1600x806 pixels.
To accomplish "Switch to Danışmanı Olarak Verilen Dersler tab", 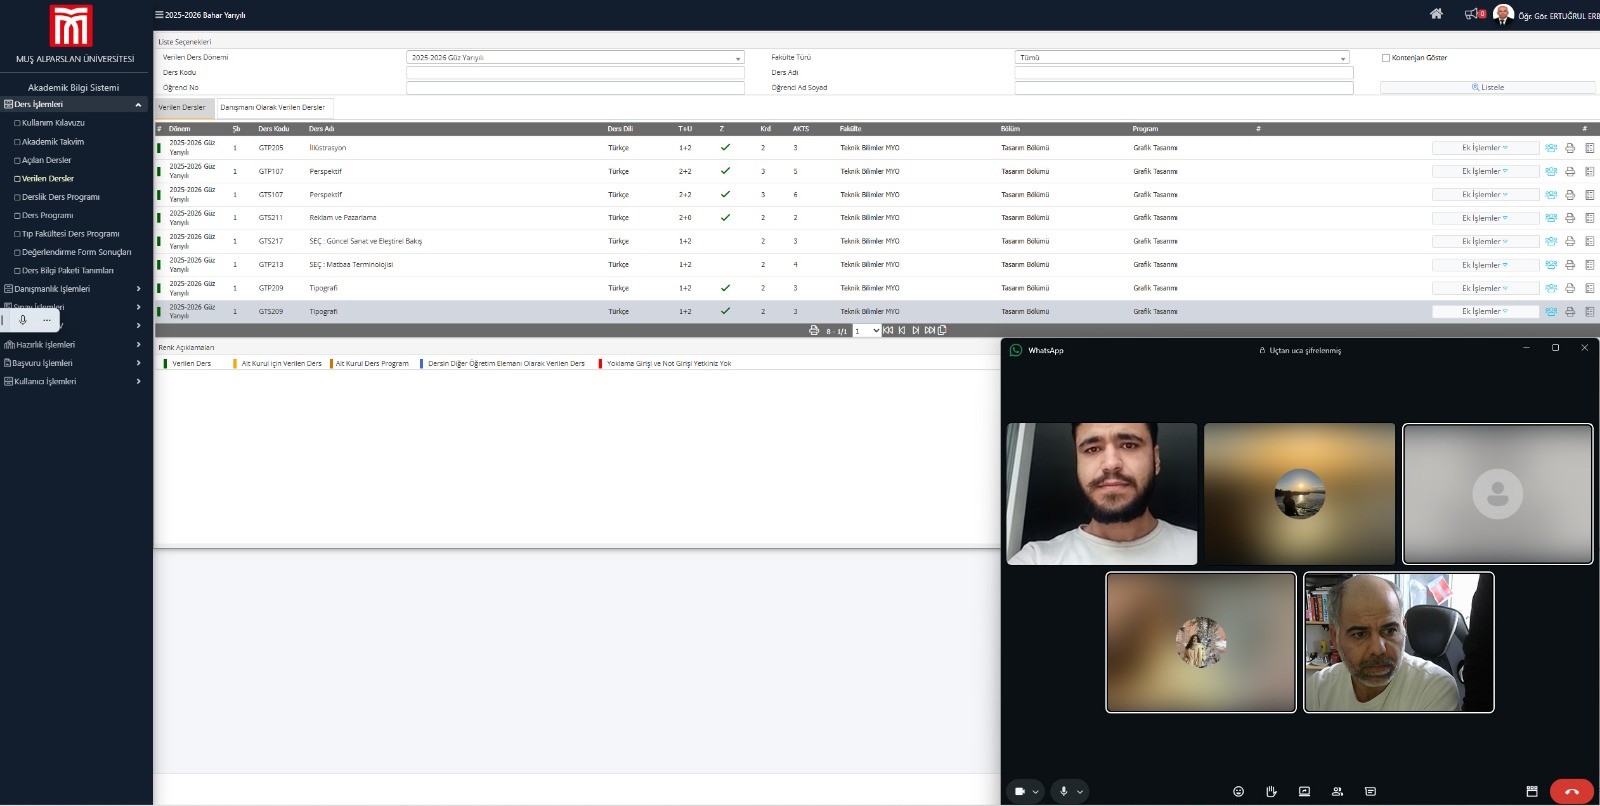I will point(272,108).
